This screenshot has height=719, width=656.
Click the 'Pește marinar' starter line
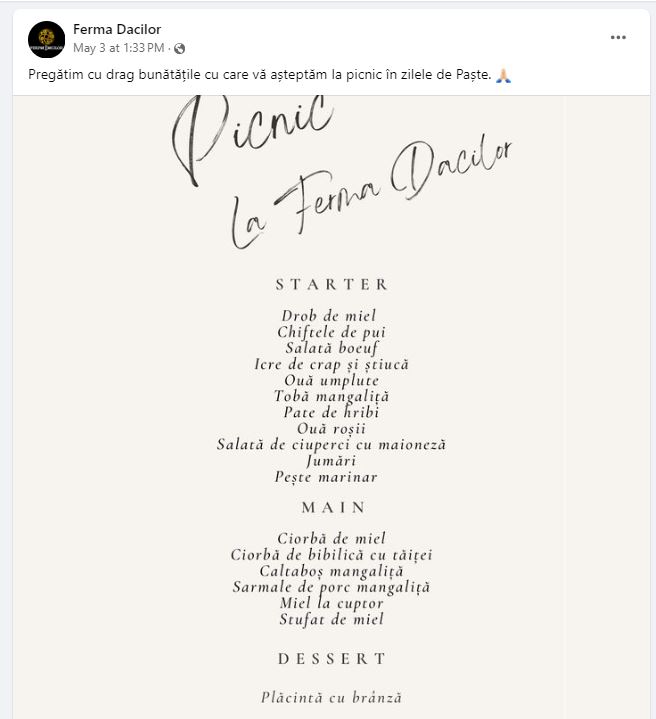(x=326, y=477)
